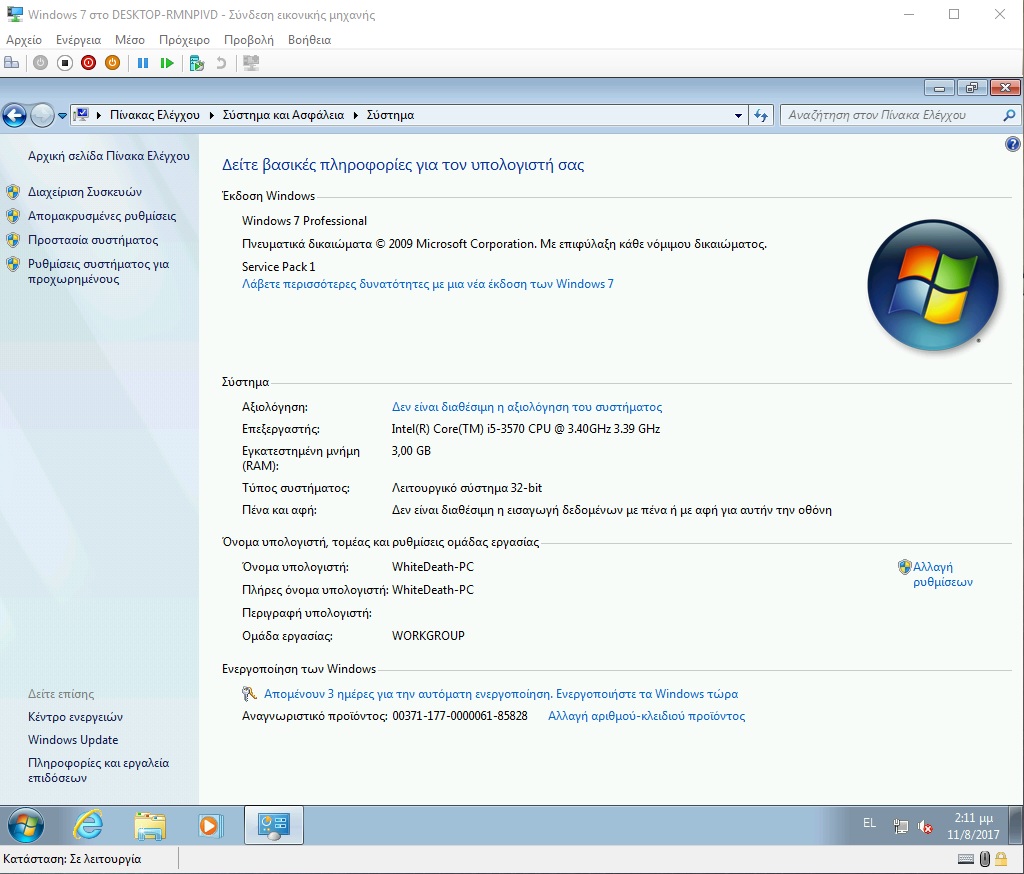Click the shield icon next to Αλλαγή ρυθμίσεων
1024x874 pixels.
[904, 567]
